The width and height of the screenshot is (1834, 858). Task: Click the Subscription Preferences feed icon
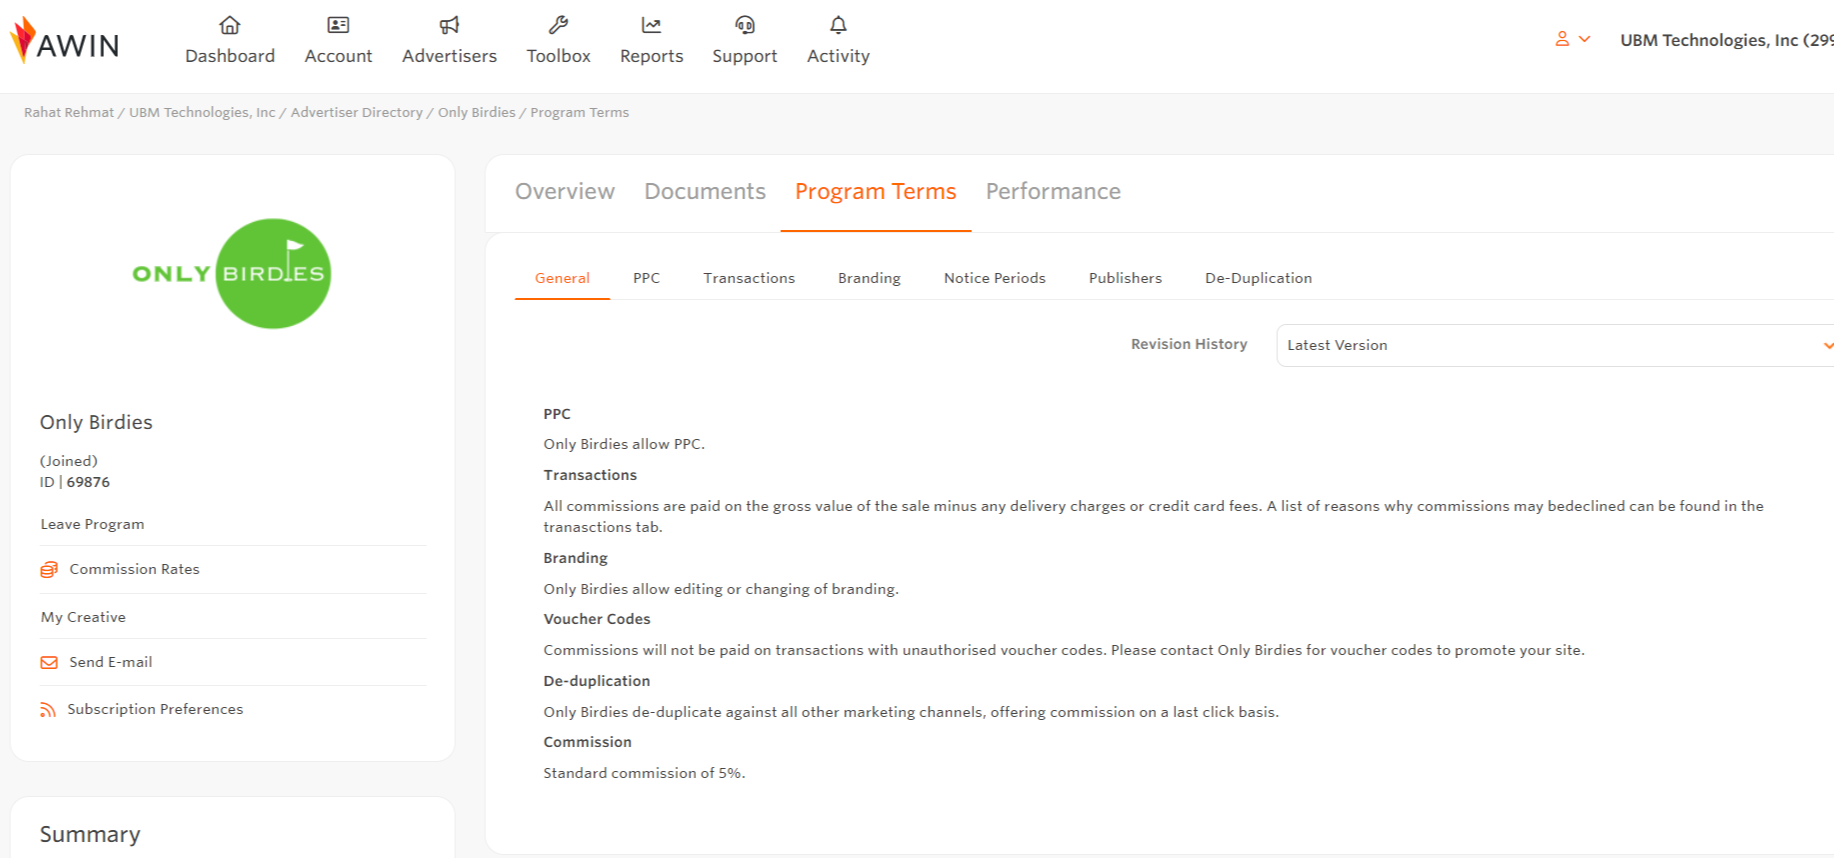(48, 709)
